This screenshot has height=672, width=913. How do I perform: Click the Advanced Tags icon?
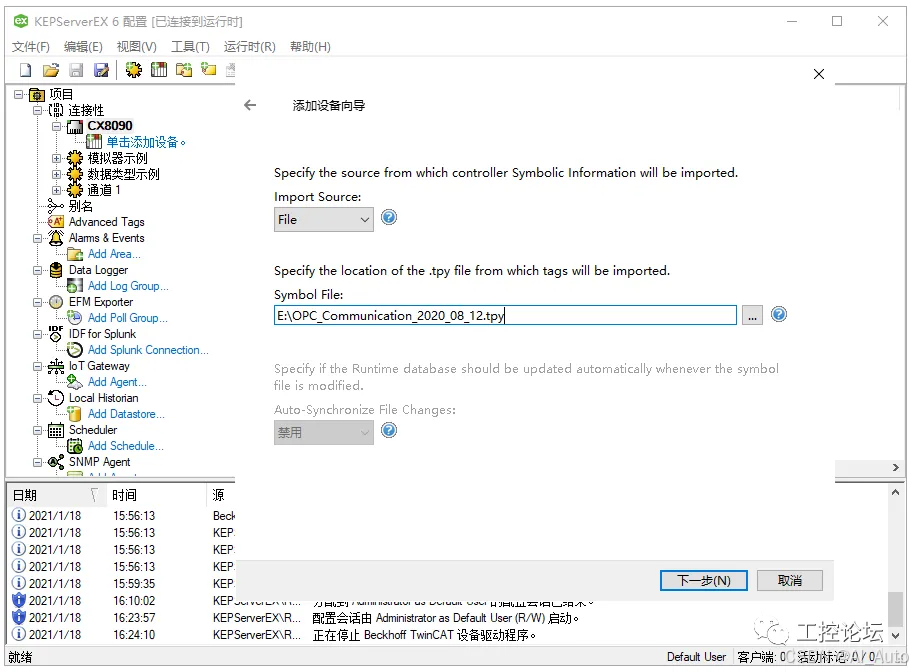click(x=56, y=222)
